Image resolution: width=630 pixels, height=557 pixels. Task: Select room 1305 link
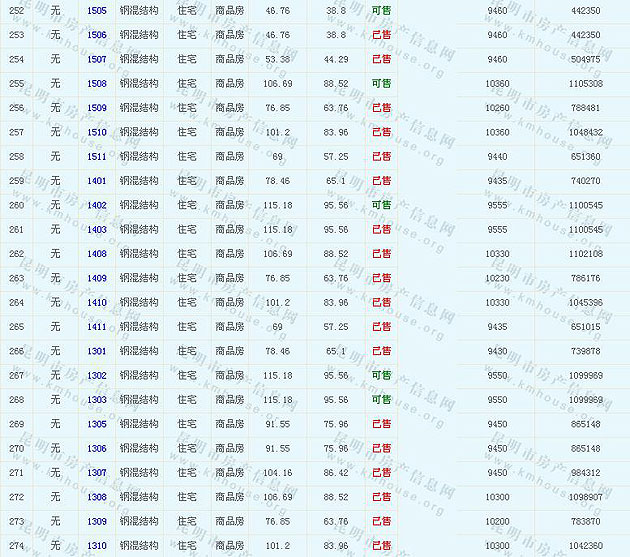tap(97, 424)
